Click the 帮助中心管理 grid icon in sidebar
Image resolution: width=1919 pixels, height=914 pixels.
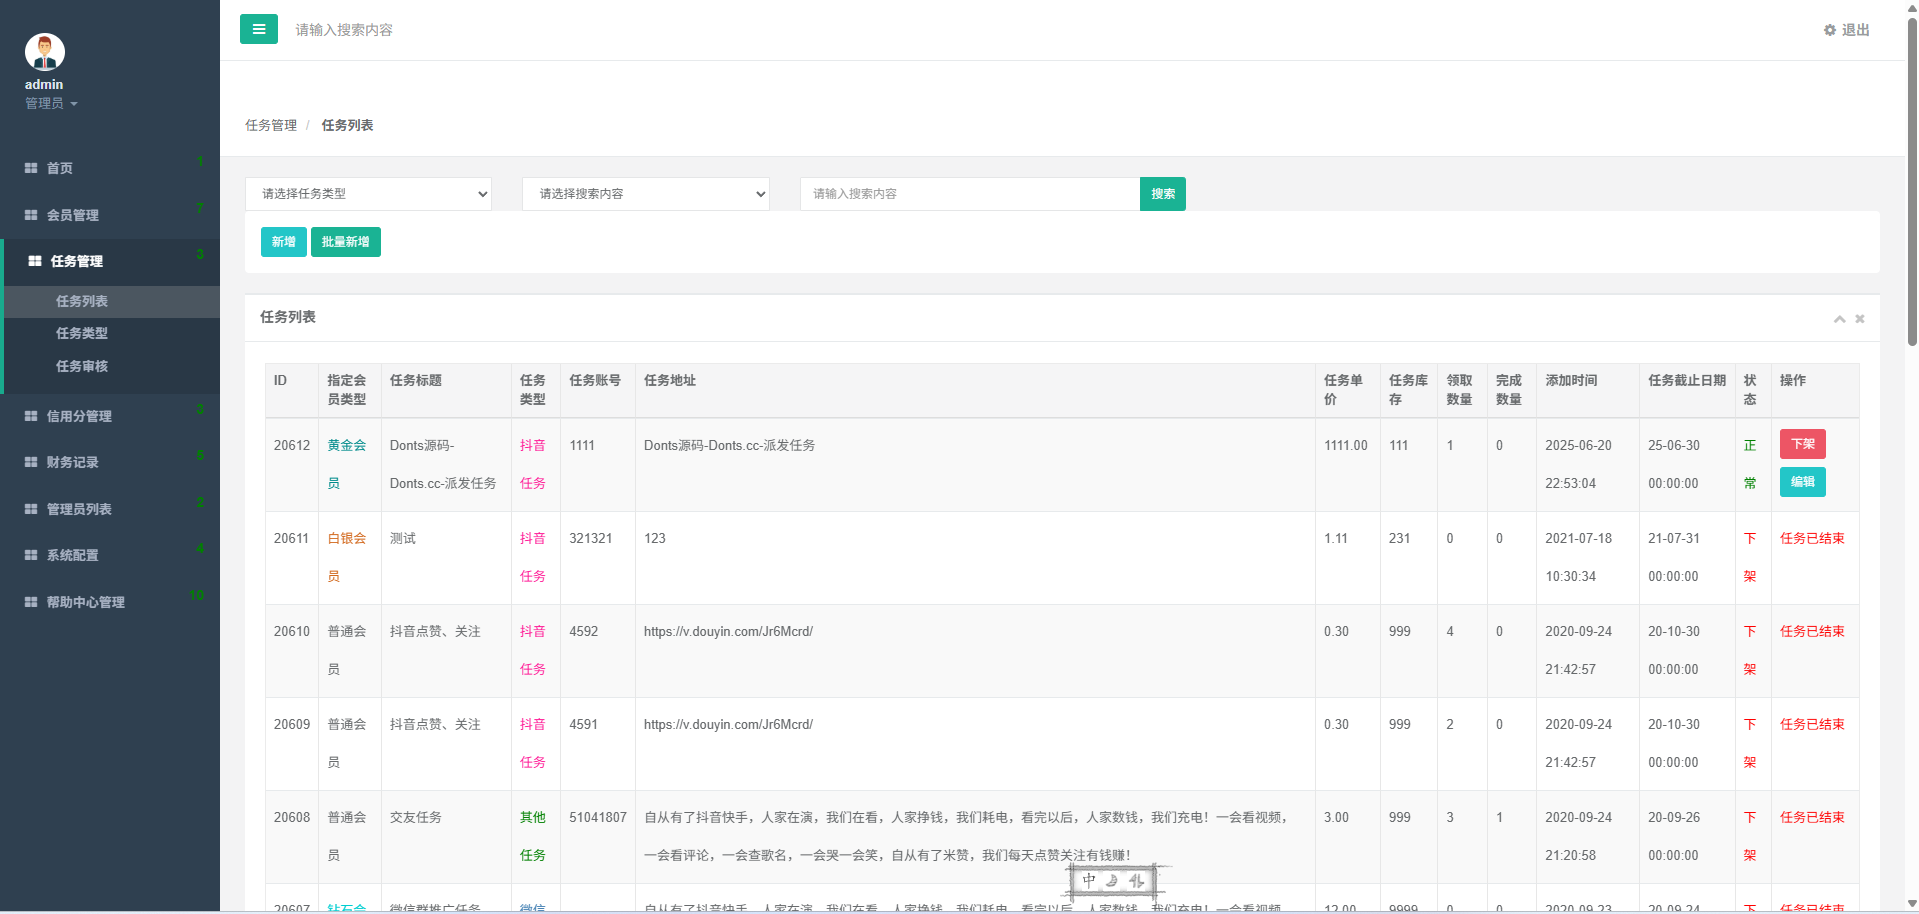click(31, 602)
